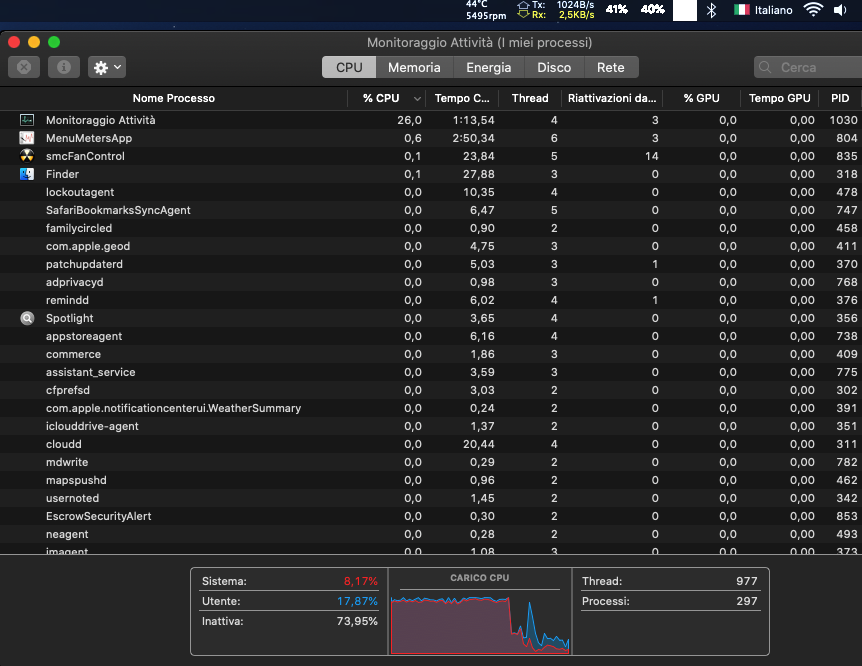Viewport: 862px width, 666px height.
Task: Open the gear actions dropdown menu
Action: pyautogui.click(x=107, y=67)
